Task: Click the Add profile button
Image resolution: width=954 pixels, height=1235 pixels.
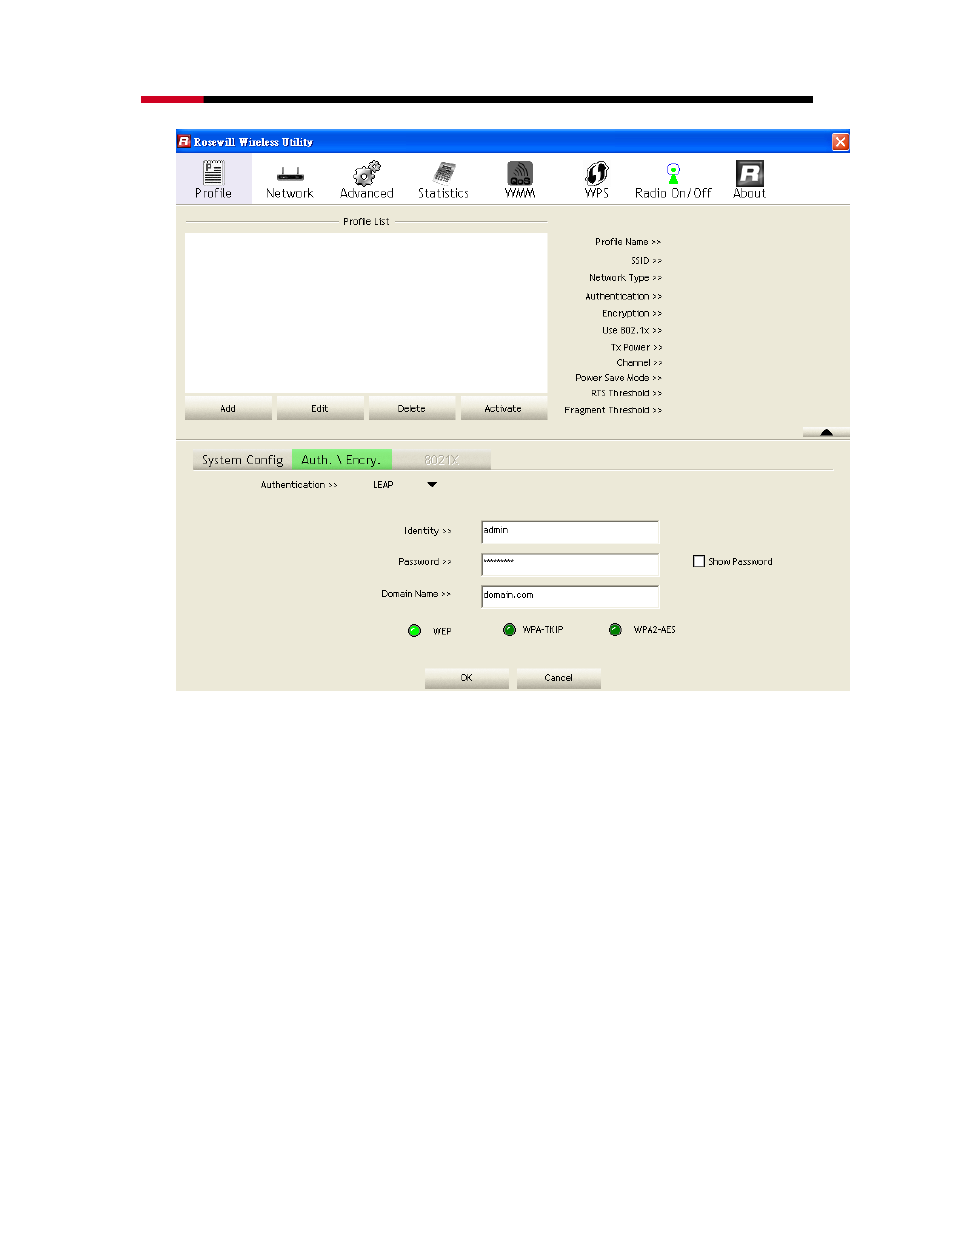Action: point(228,408)
